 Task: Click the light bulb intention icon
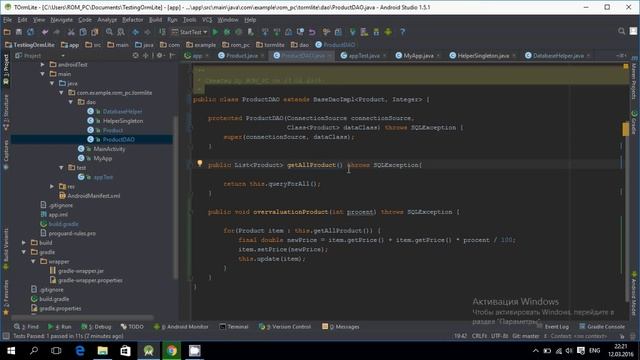200,163
